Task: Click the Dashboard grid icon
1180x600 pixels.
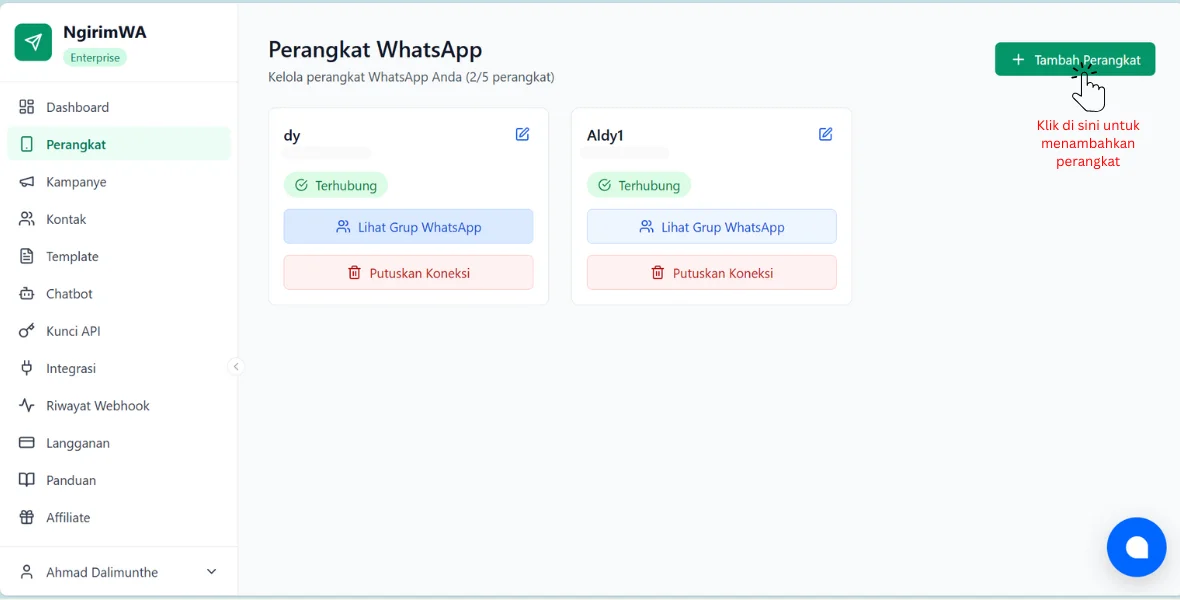Action: pyautogui.click(x=26, y=107)
